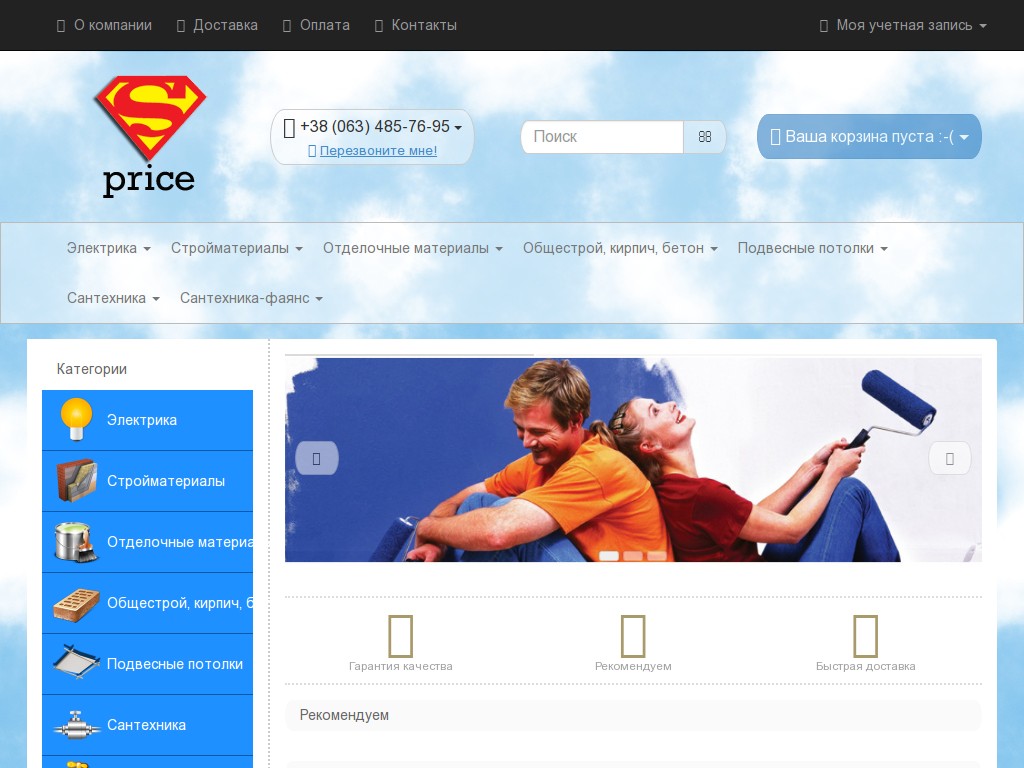Click the Гарантия качества icon
Viewport: 1024px width, 768px height.
pyautogui.click(x=400, y=635)
